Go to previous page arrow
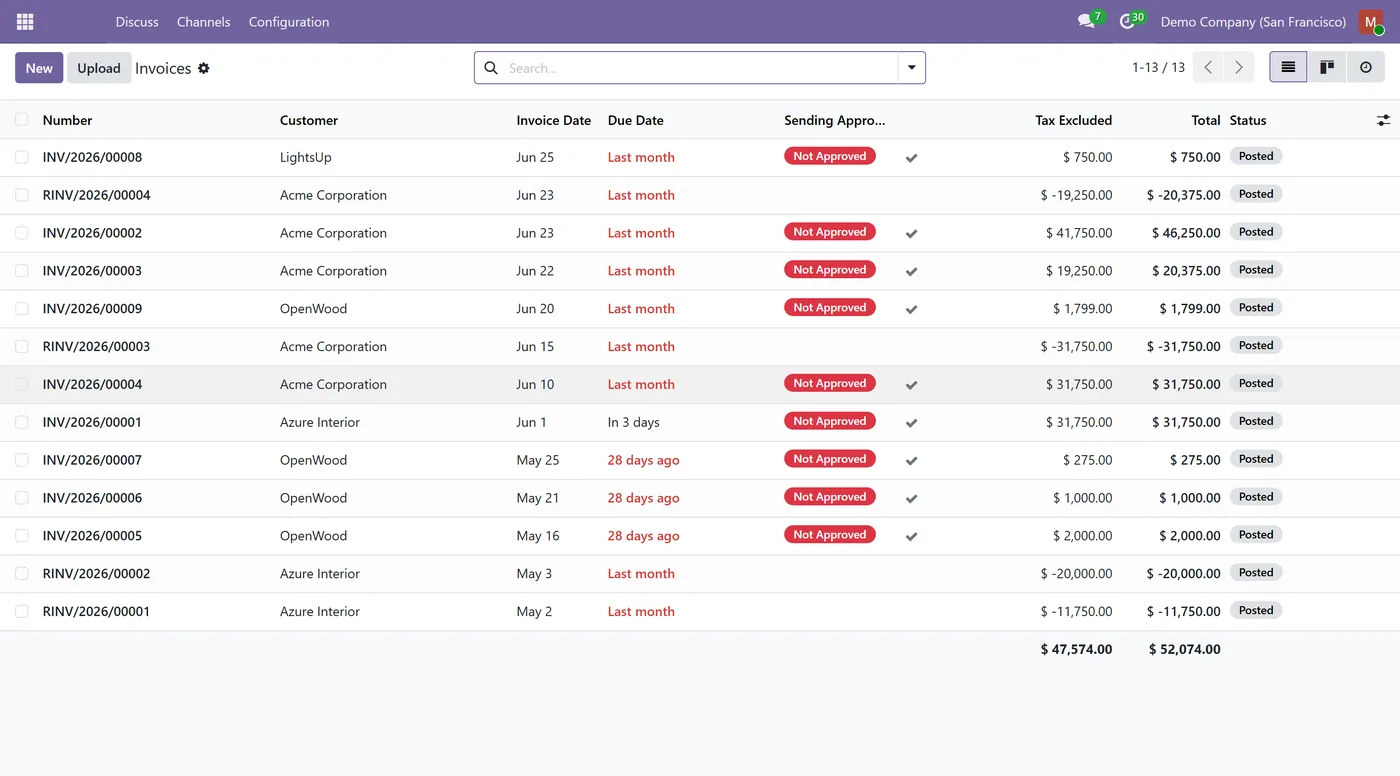Screen dimensions: 1400x776 (1208, 67)
